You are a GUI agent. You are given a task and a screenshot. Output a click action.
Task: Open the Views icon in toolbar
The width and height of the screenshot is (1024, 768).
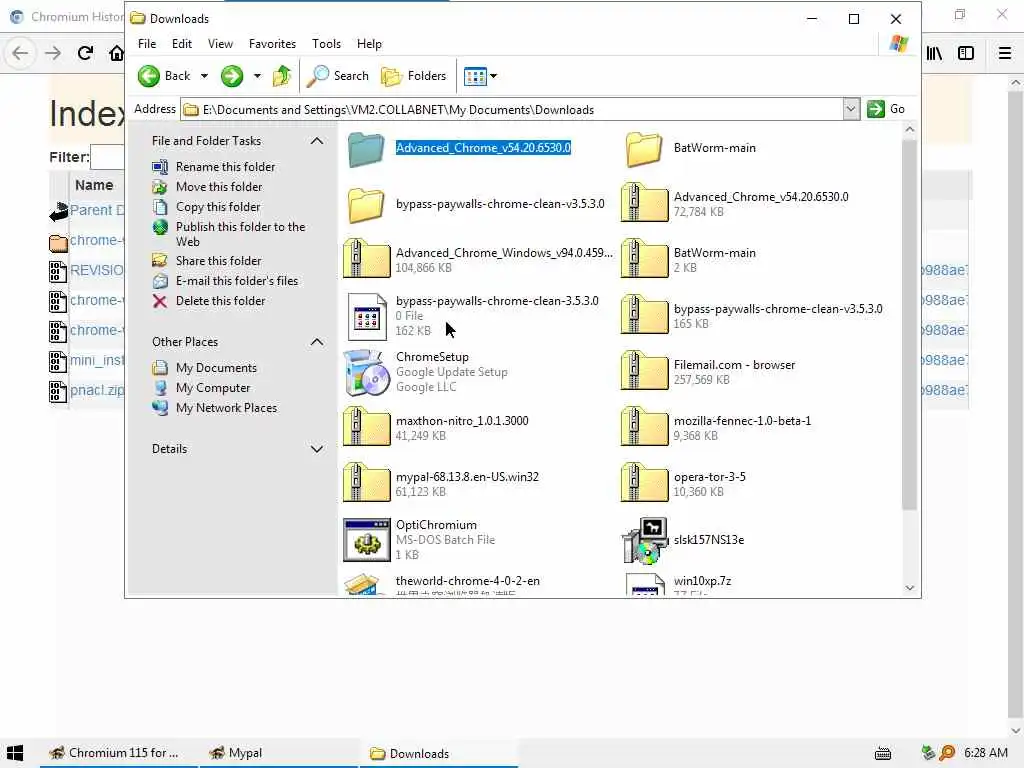point(475,76)
